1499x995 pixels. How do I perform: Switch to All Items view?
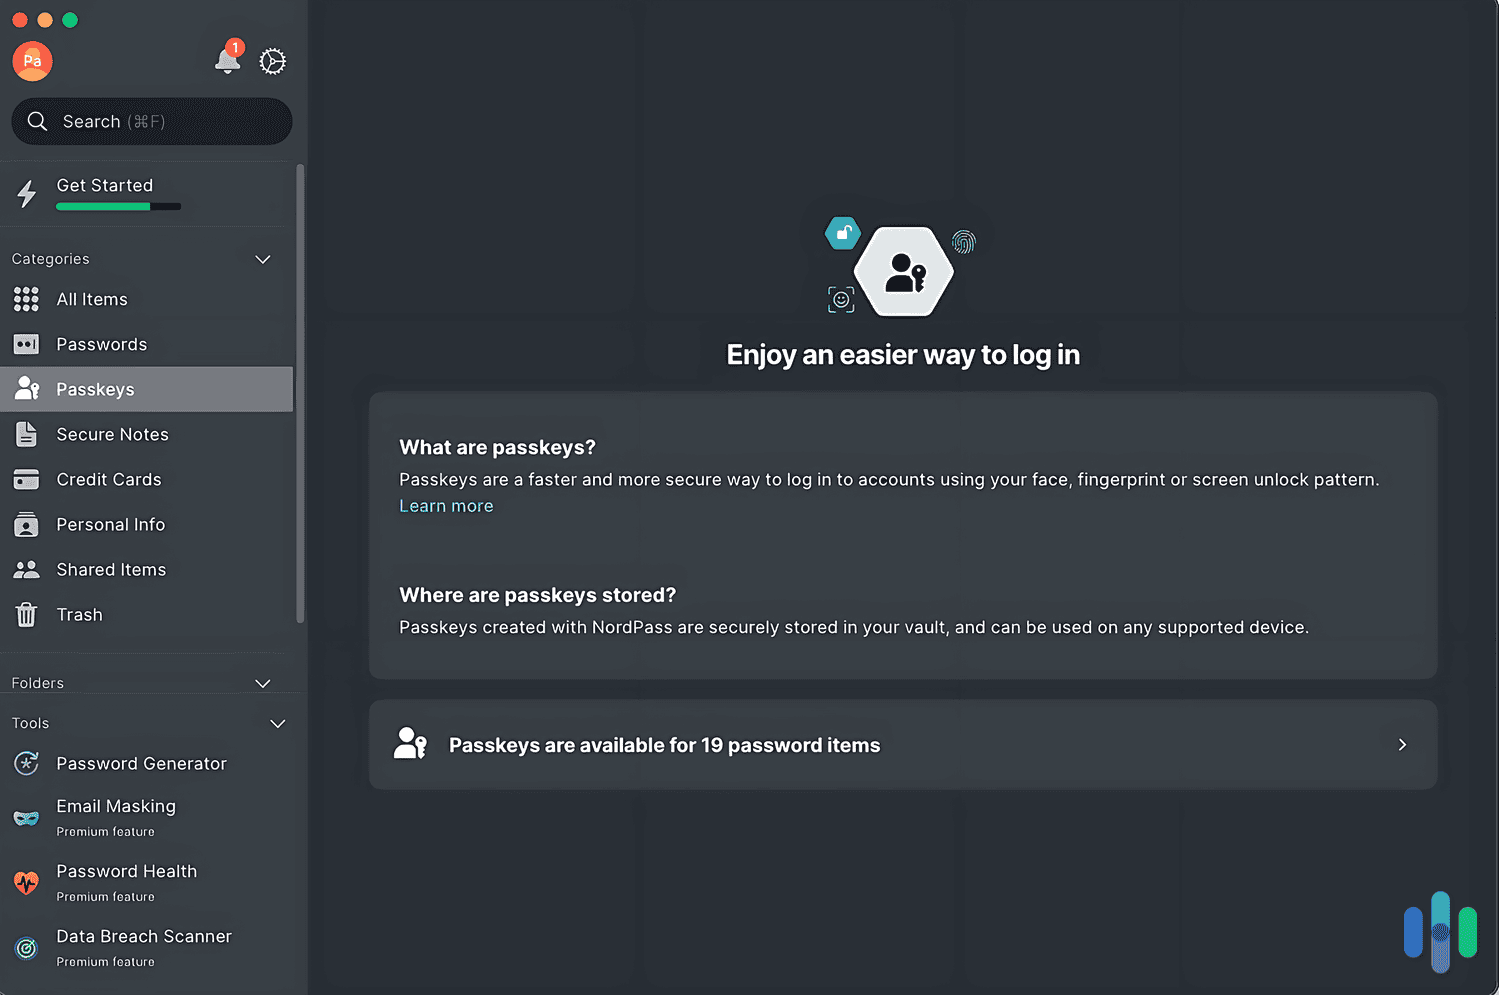[x=91, y=299]
